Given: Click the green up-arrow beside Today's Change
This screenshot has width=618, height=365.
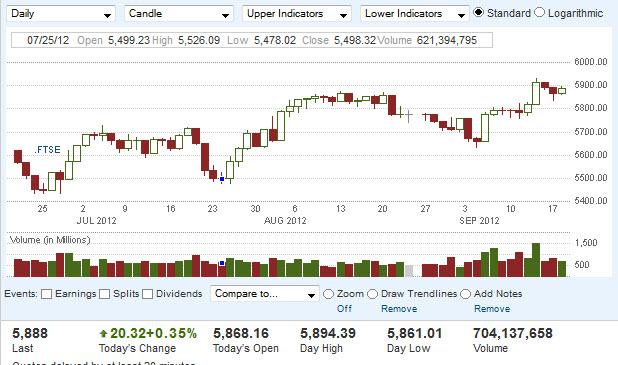Looking at the screenshot, I should click(x=104, y=334).
